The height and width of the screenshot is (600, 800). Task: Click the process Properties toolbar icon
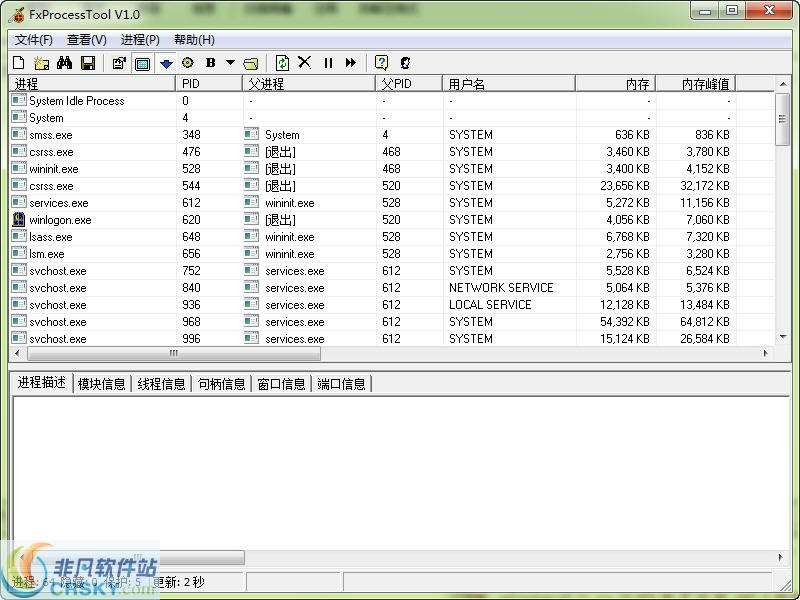[x=118, y=62]
